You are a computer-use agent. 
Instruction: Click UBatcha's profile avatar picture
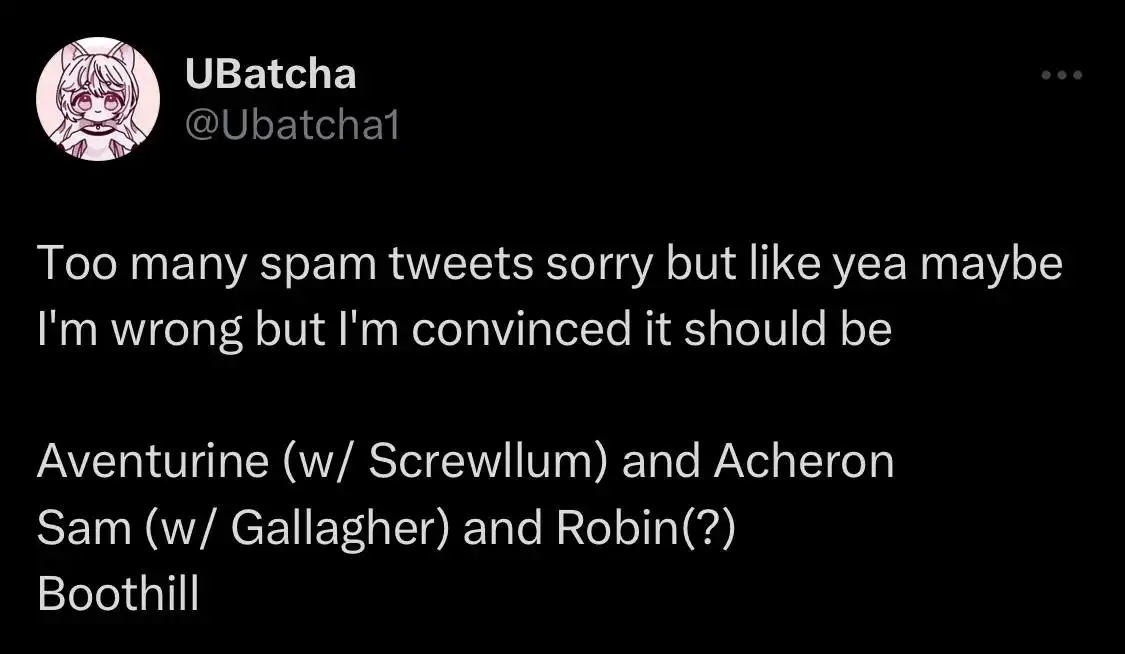98,98
